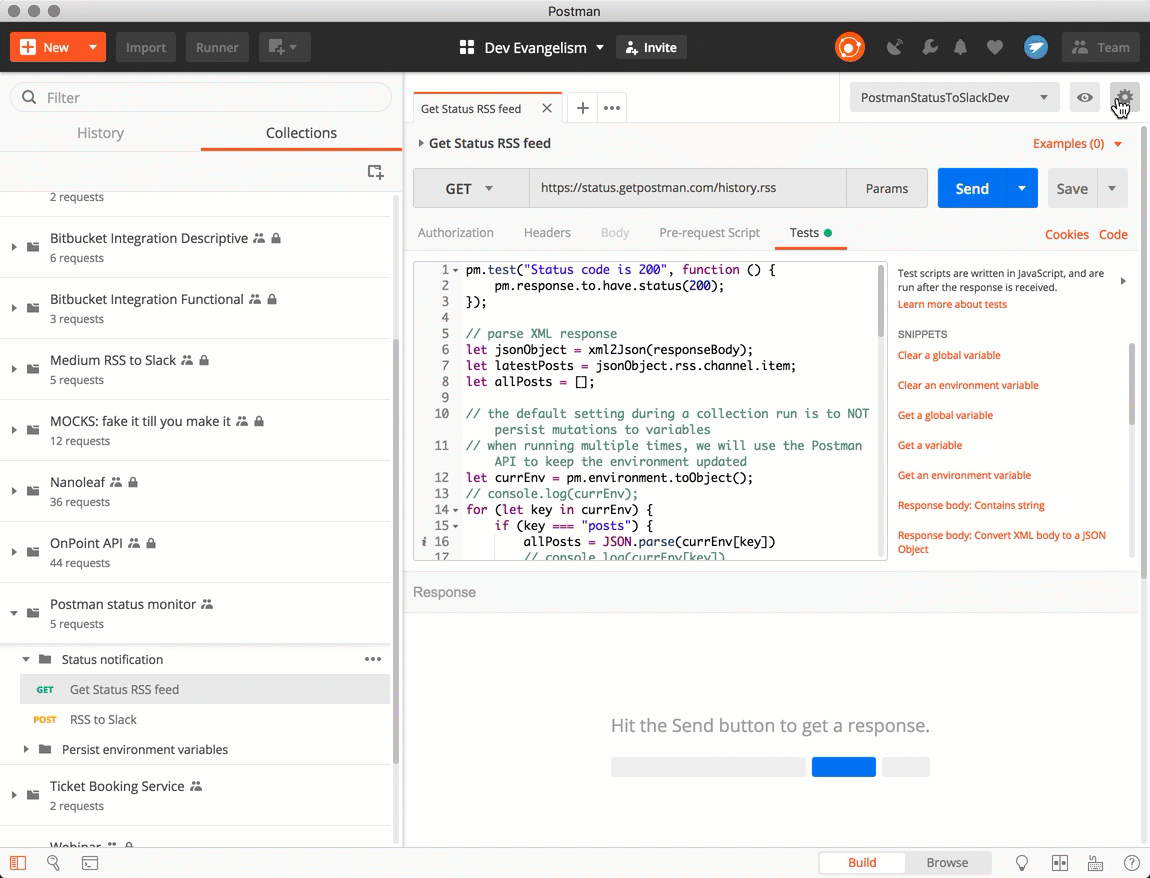Open keyboard shortcuts icon
Viewport: 1150px width, 878px height.
(1095, 863)
